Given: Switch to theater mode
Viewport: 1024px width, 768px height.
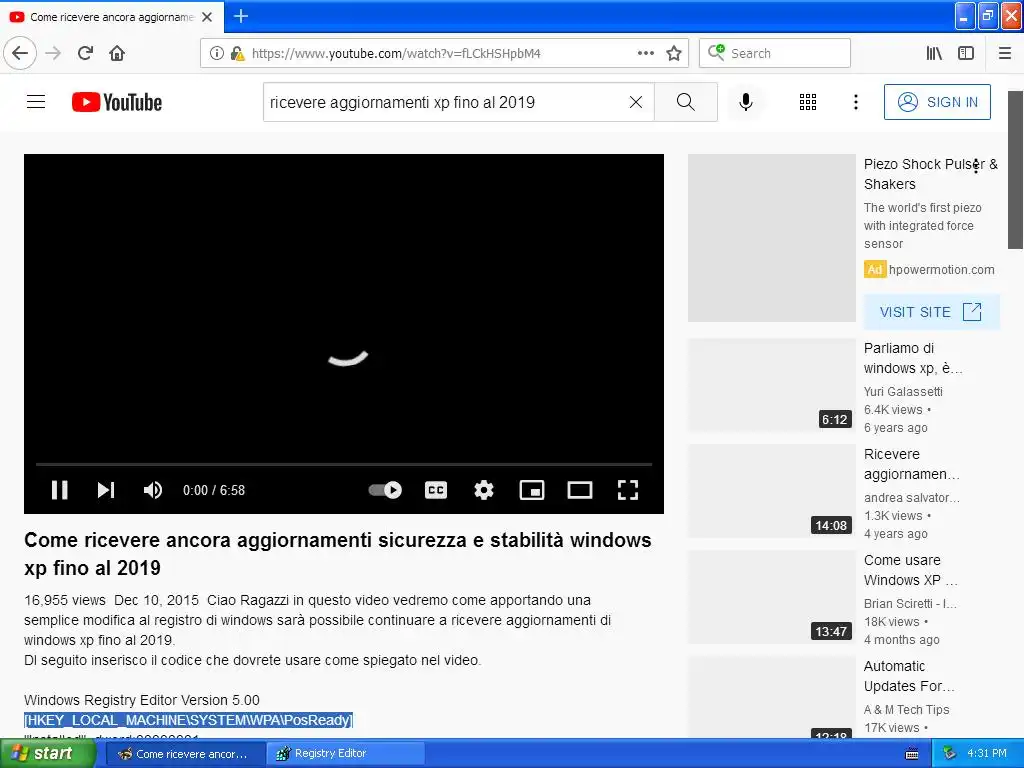Looking at the screenshot, I should click(x=580, y=490).
